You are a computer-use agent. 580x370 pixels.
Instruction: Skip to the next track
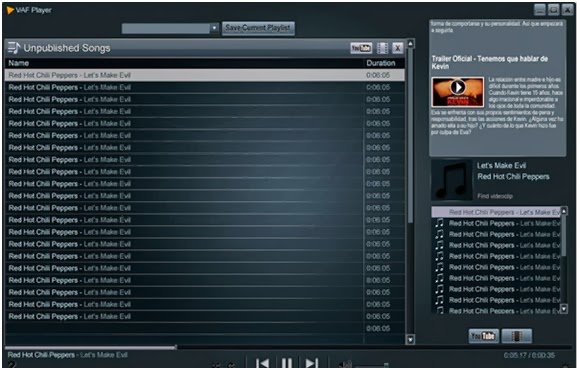[312, 363]
